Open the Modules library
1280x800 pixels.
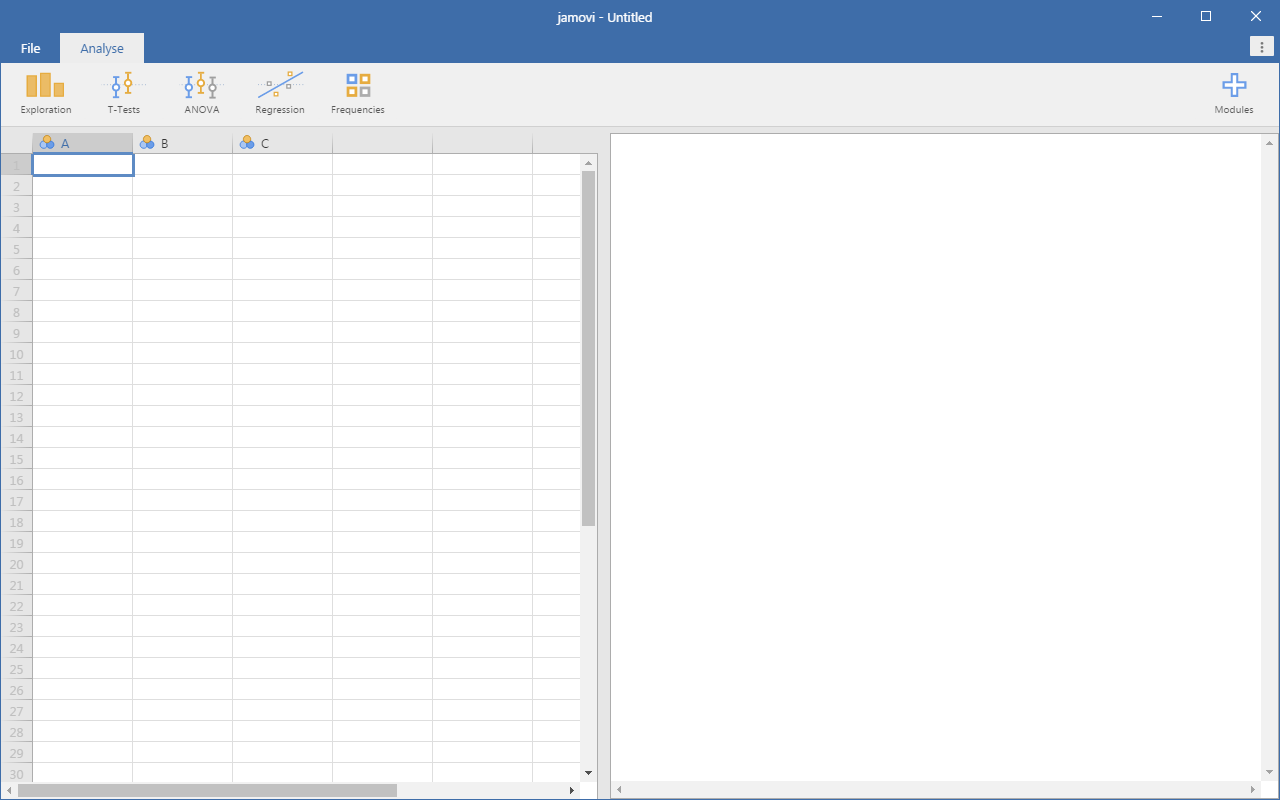tap(1234, 91)
